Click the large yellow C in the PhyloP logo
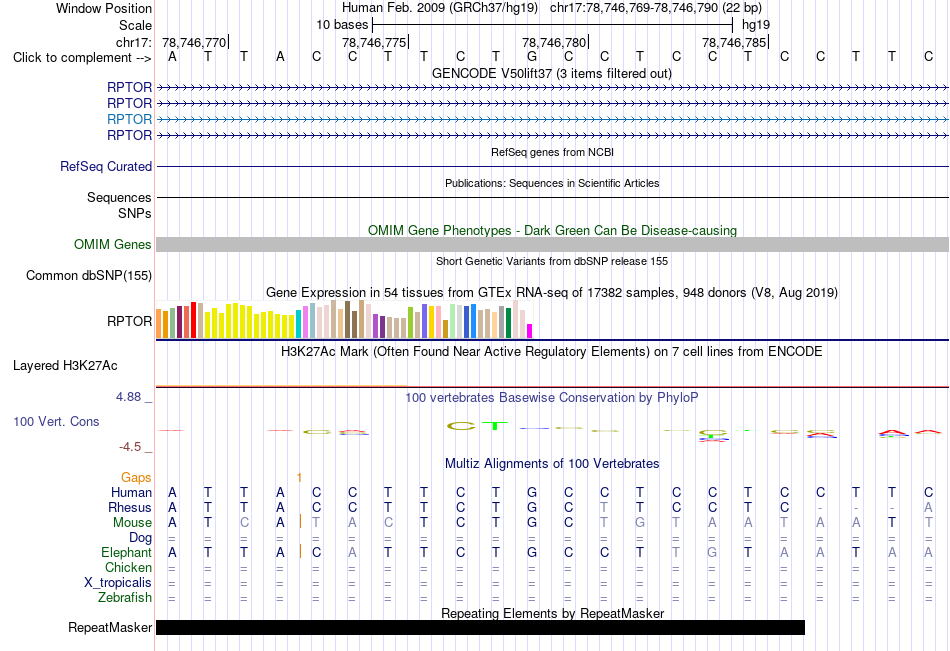 pos(461,426)
